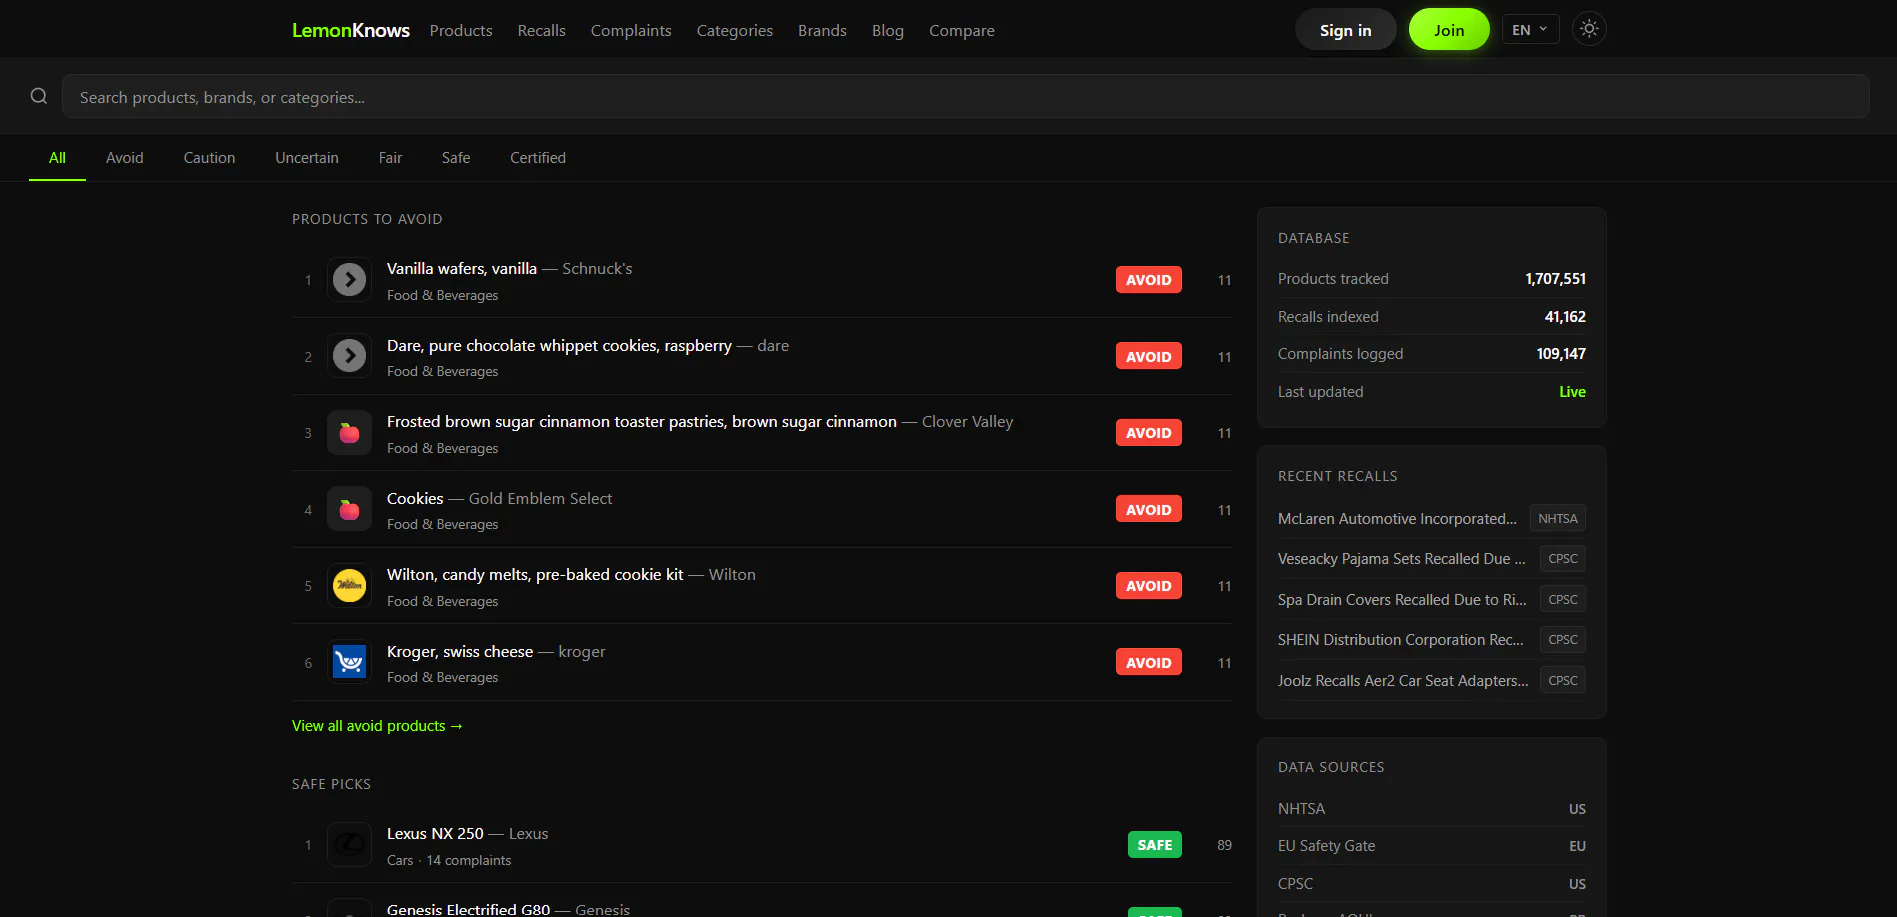Open the Compare page in navigation
1897x917 pixels.
coord(962,31)
